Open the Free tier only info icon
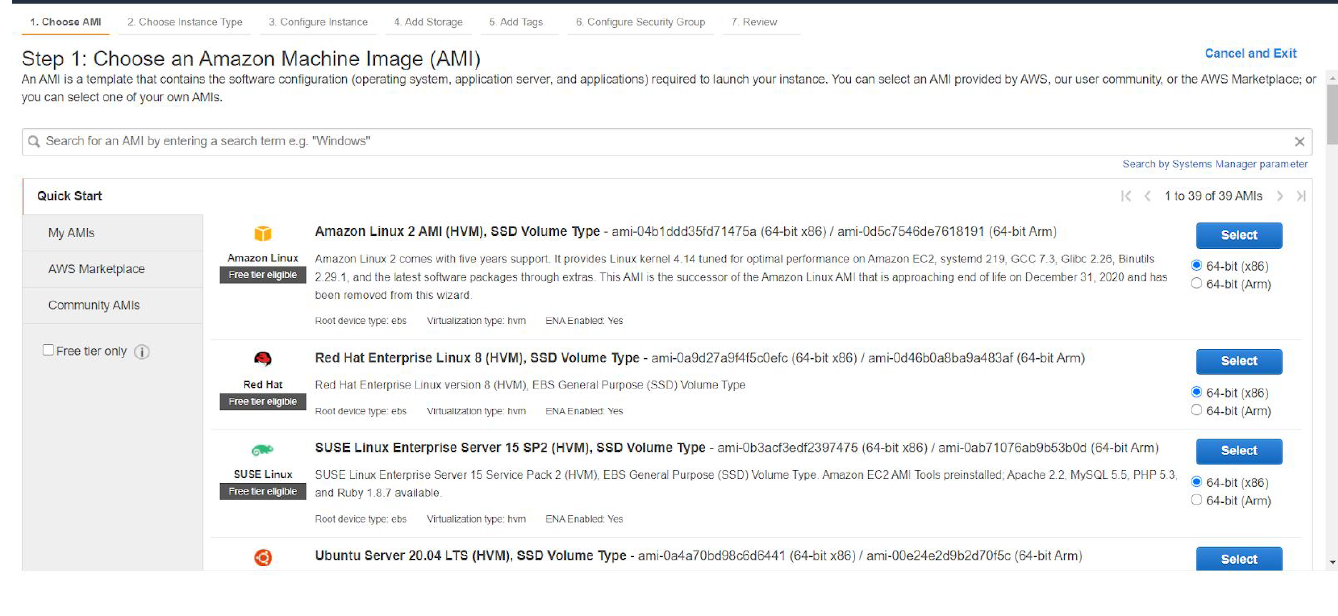1338x616 pixels. (x=142, y=352)
